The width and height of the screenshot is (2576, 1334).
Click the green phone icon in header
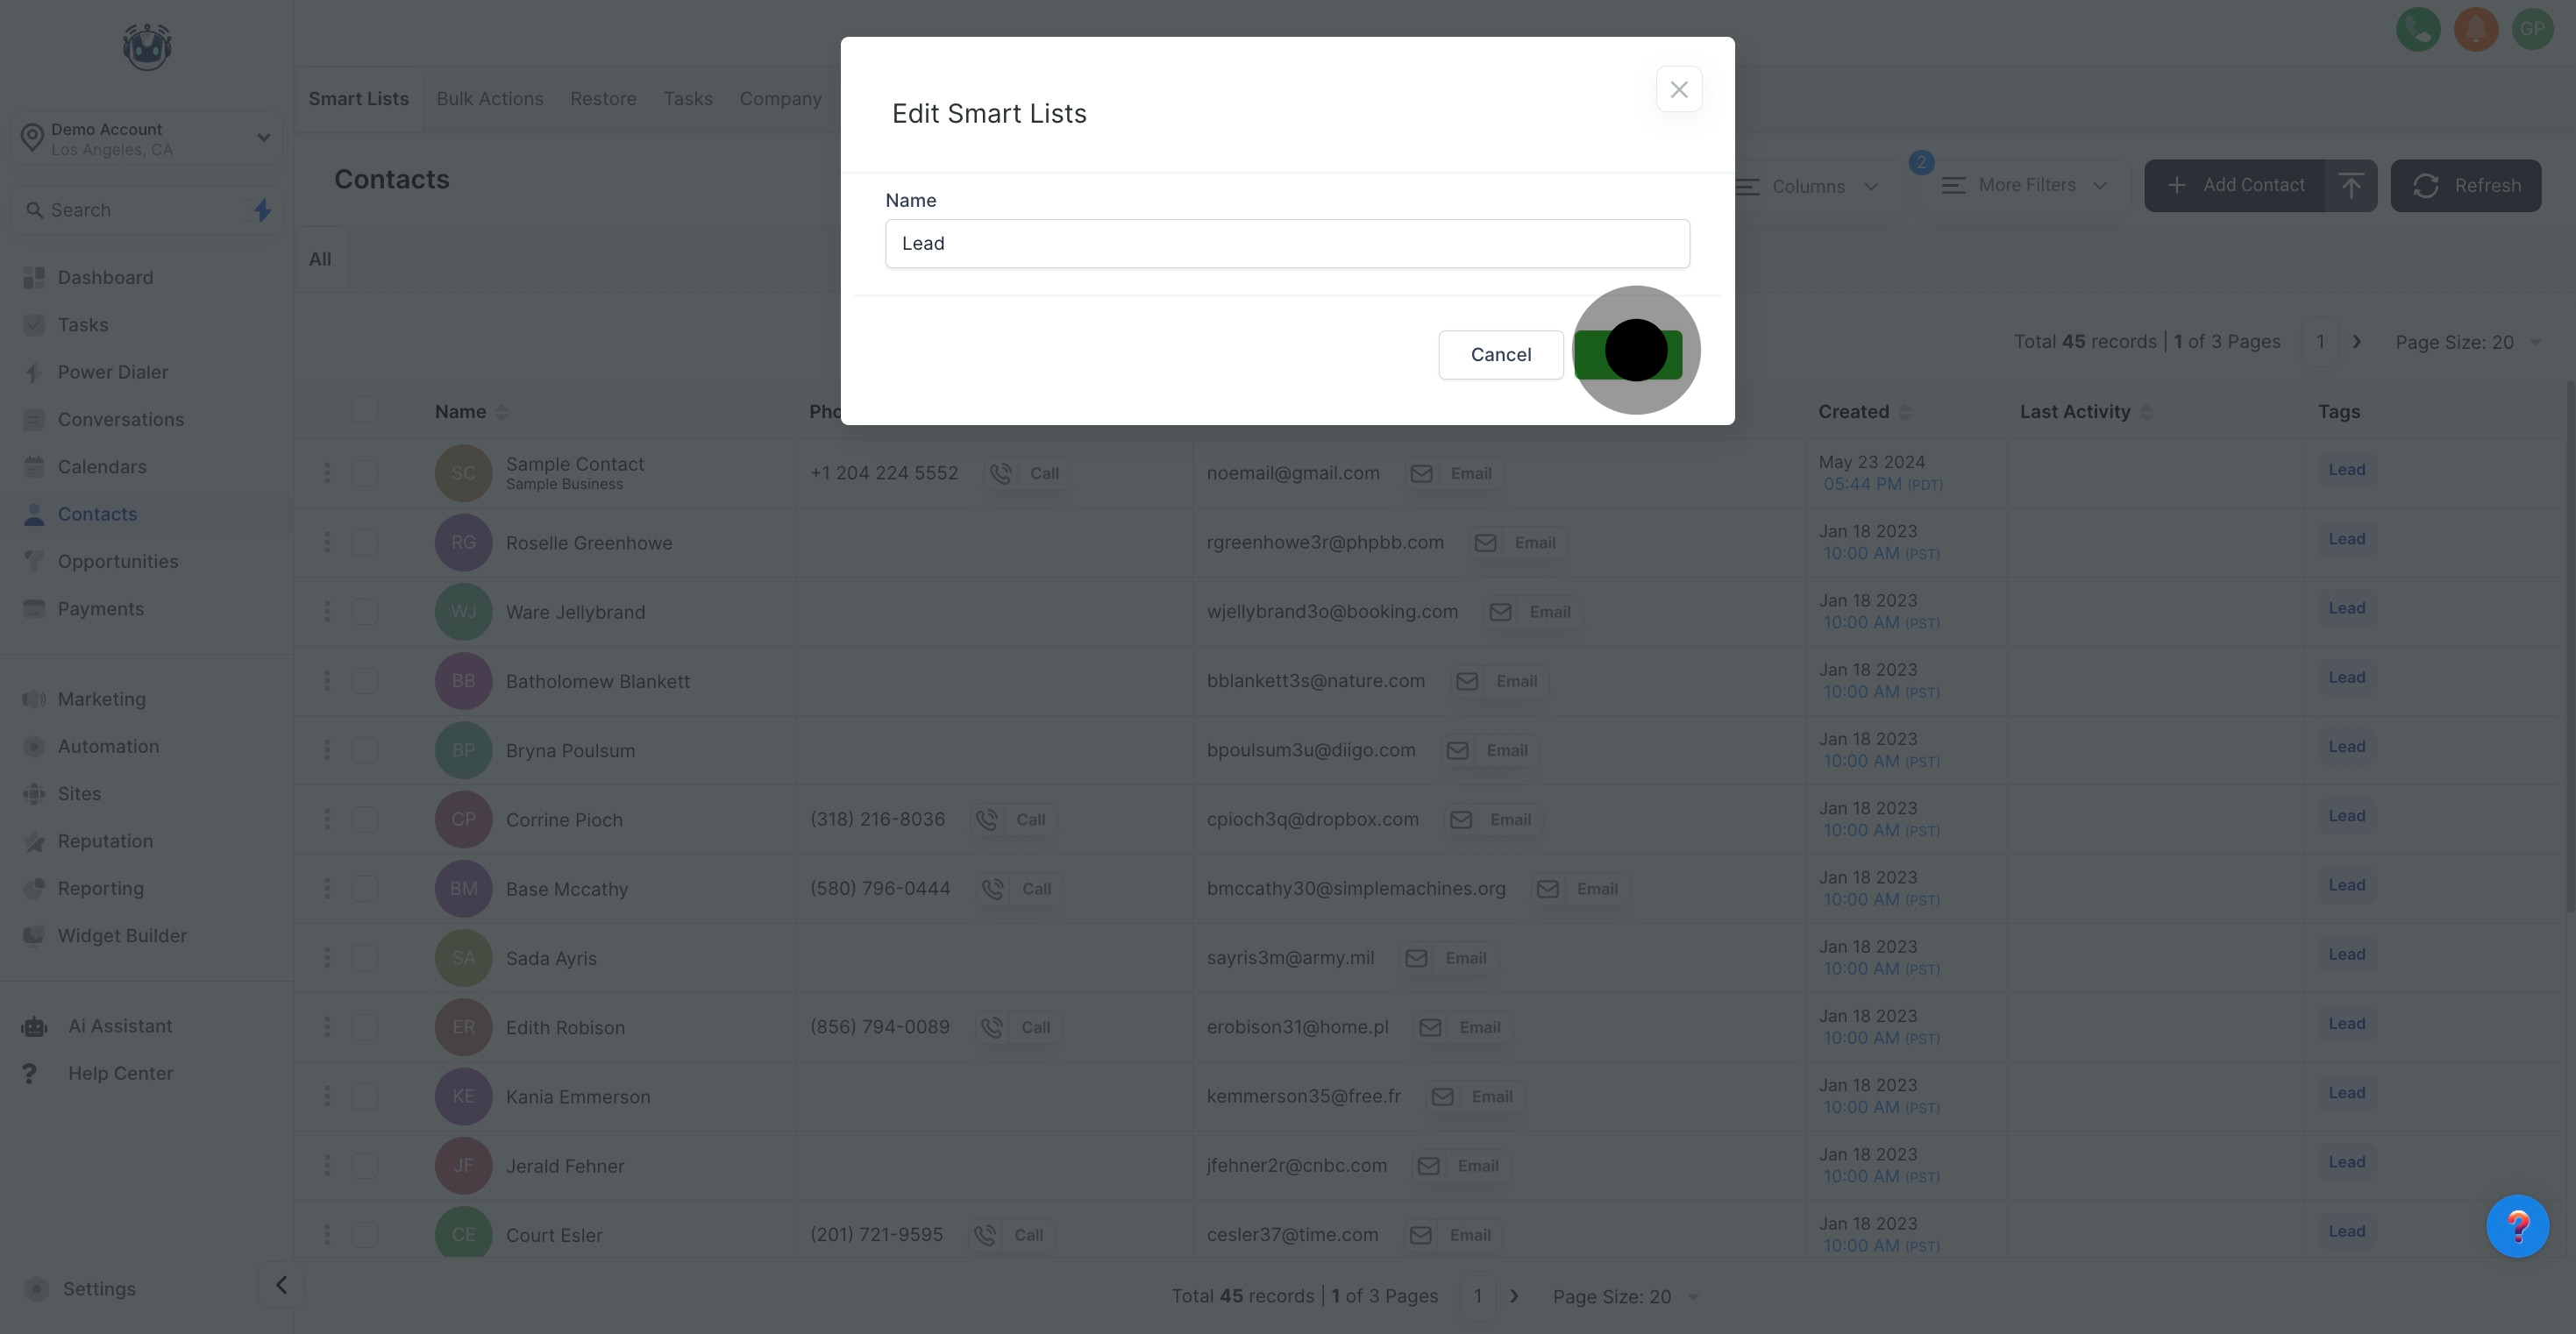click(2418, 29)
